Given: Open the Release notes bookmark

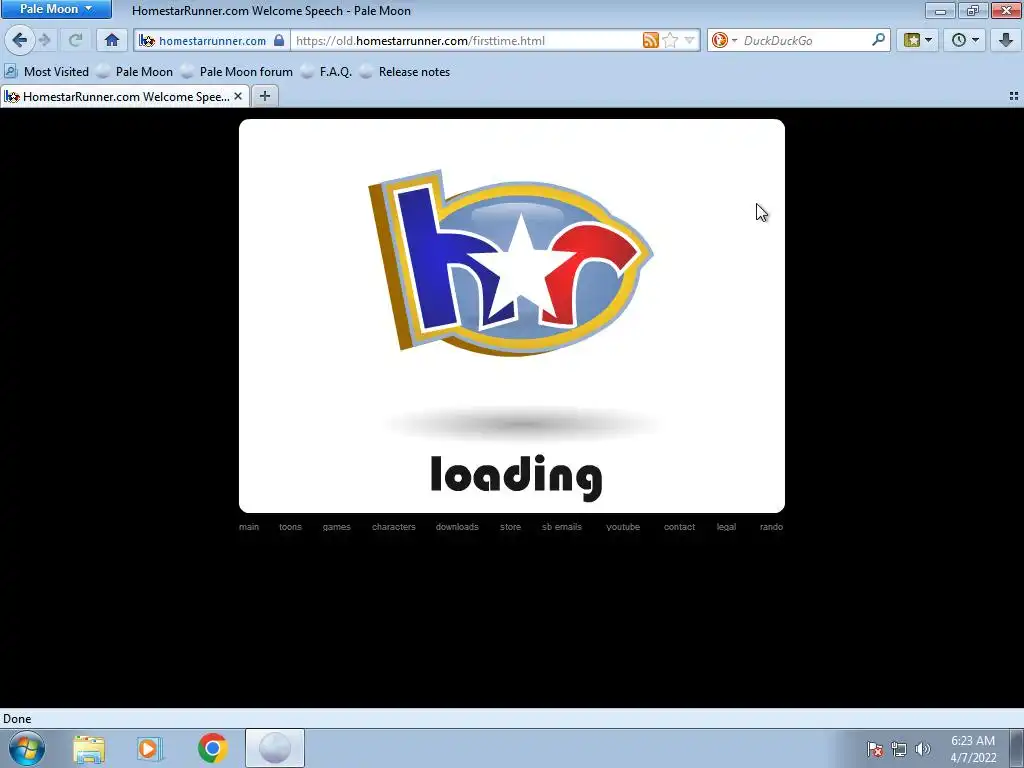Looking at the screenshot, I should click(x=405, y=72).
